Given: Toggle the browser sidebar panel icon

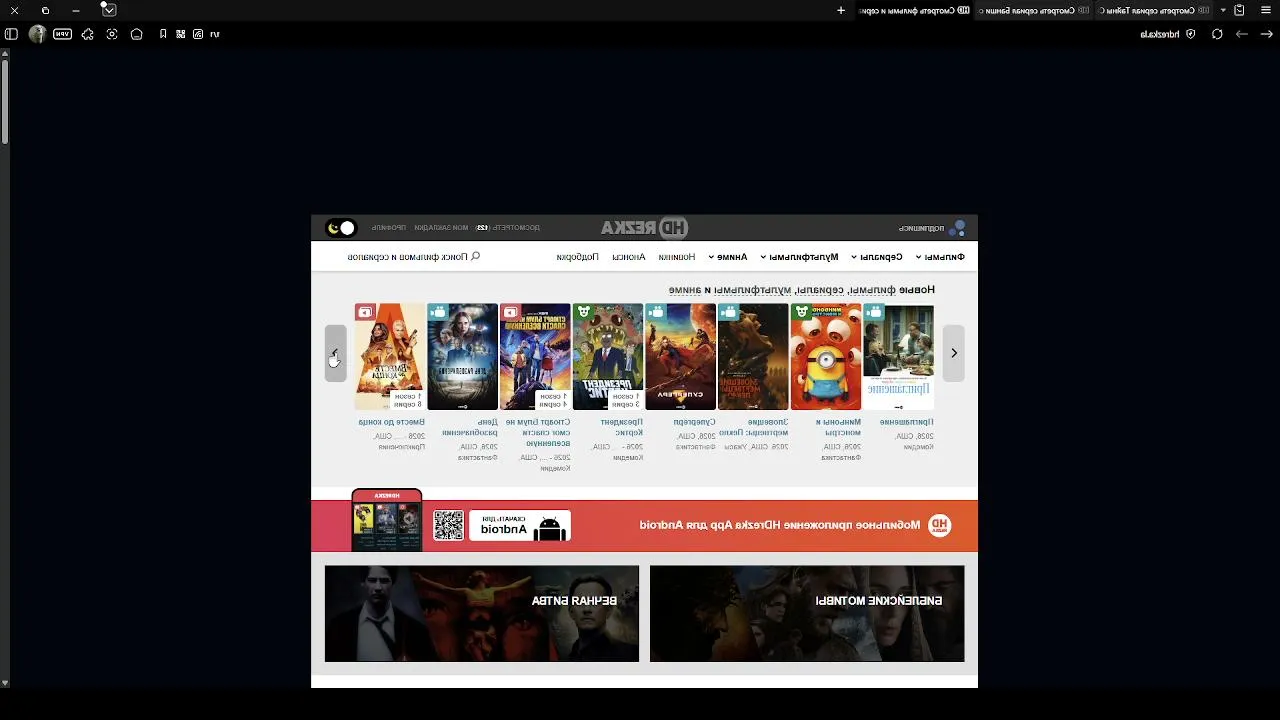Looking at the screenshot, I should coord(11,34).
